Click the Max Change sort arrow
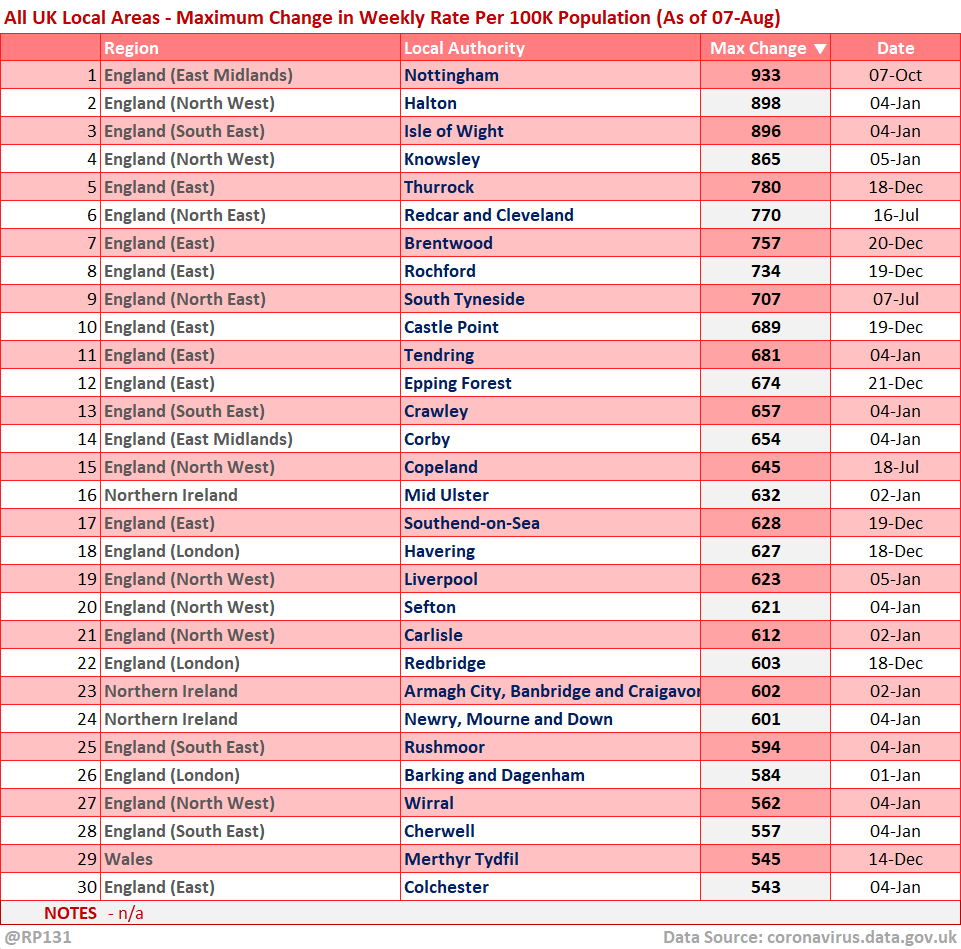The width and height of the screenshot is (961, 949). 820,48
